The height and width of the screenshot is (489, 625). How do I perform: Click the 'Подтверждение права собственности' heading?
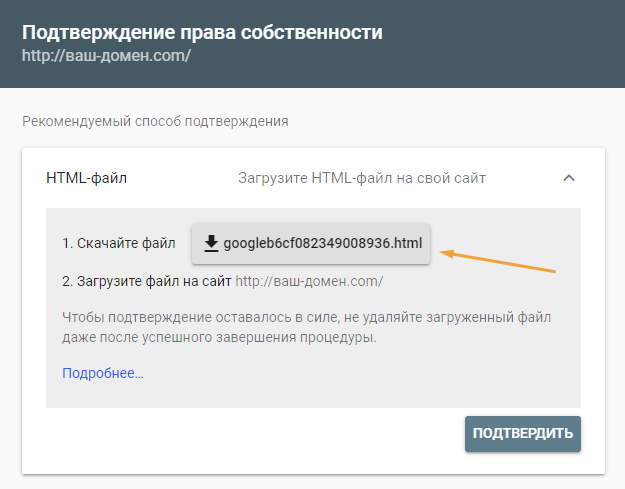202,32
